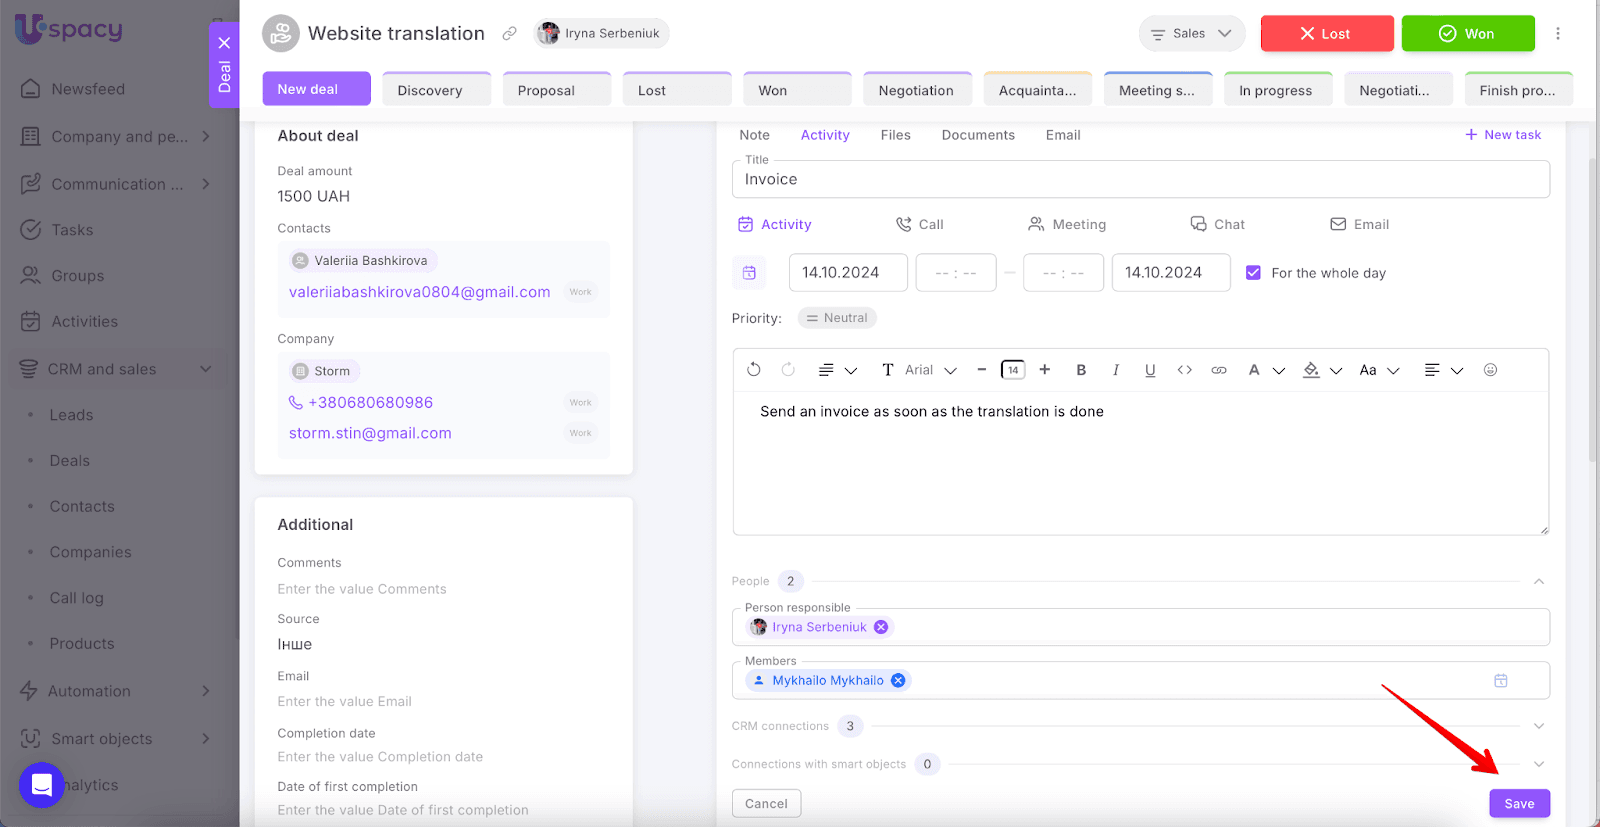Image resolution: width=1600 pixels, height=827 pixels.
Task: Click the undo icon in editor toolbar
Action: (x=754, y=370)
